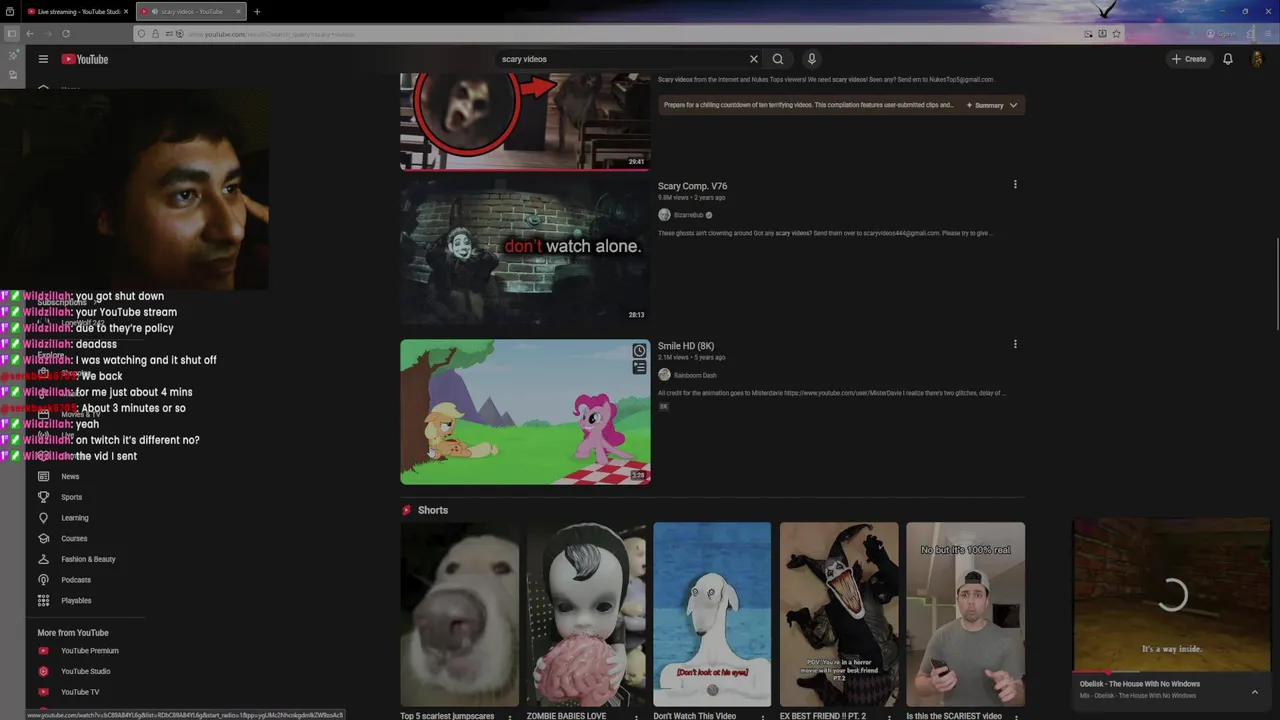Open YouTube TV sidebar link
Screen dimensions: 1280x720
80,692
